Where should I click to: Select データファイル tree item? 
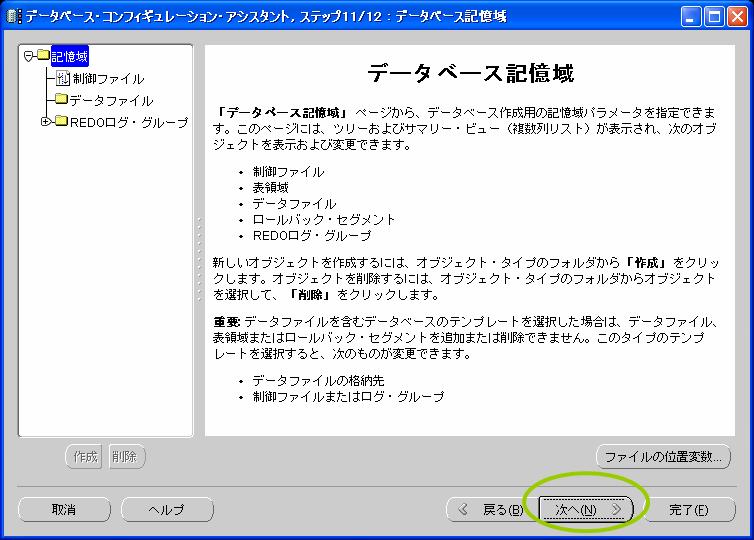click(x=111, y=100)
